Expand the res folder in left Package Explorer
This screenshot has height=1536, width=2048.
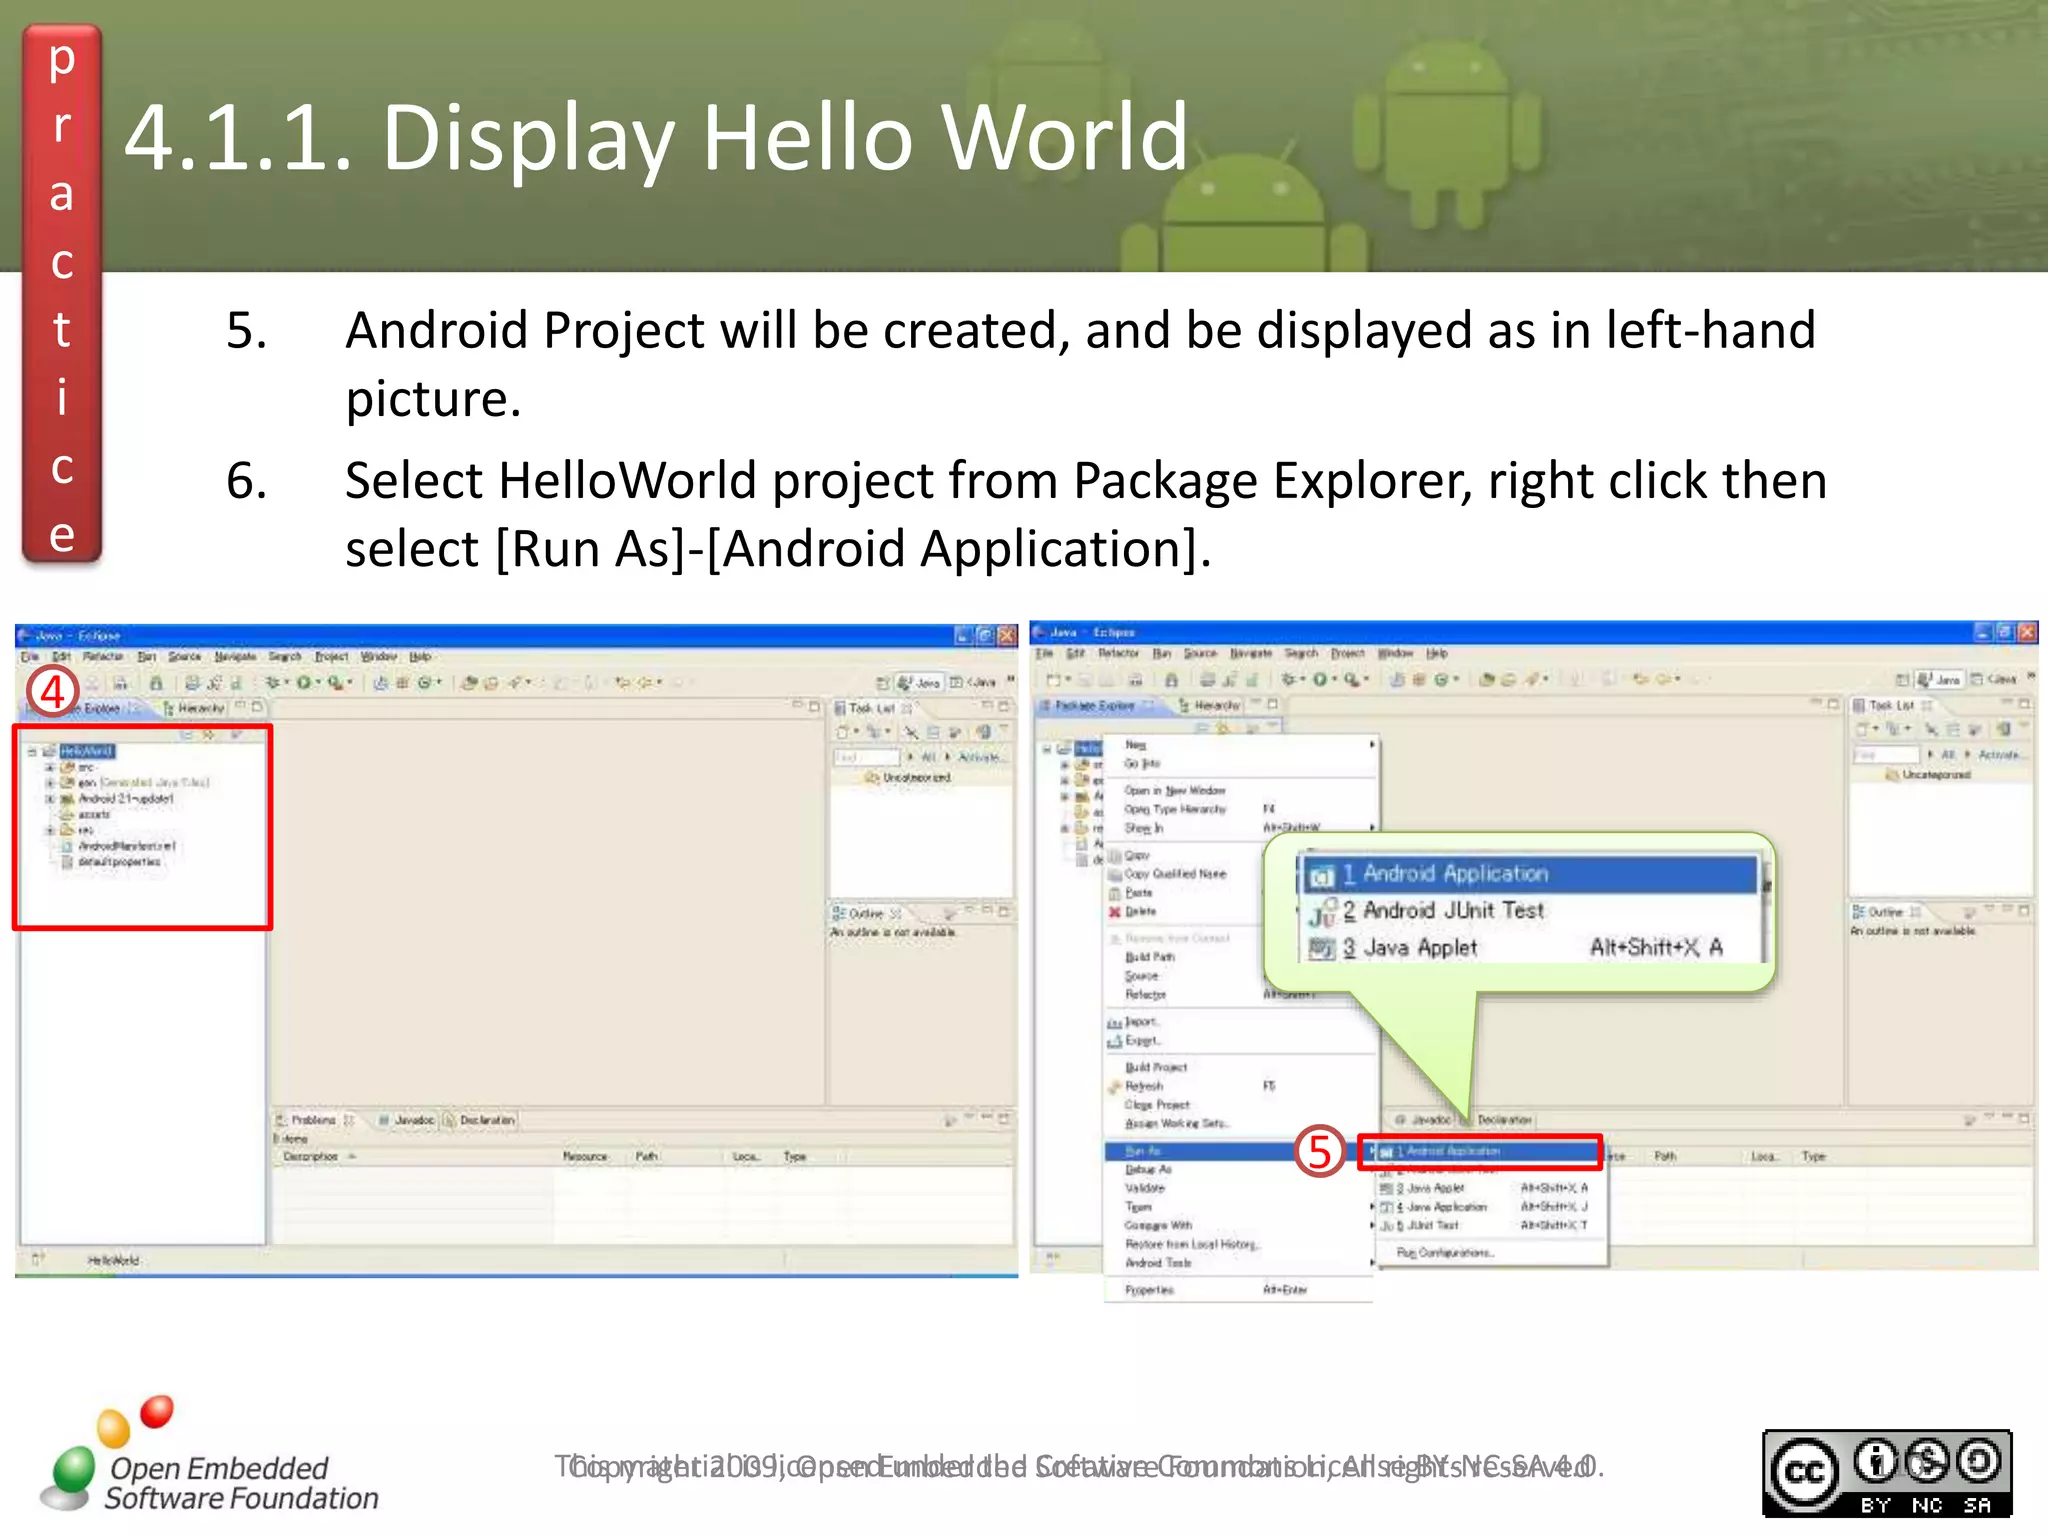point(49,830)
